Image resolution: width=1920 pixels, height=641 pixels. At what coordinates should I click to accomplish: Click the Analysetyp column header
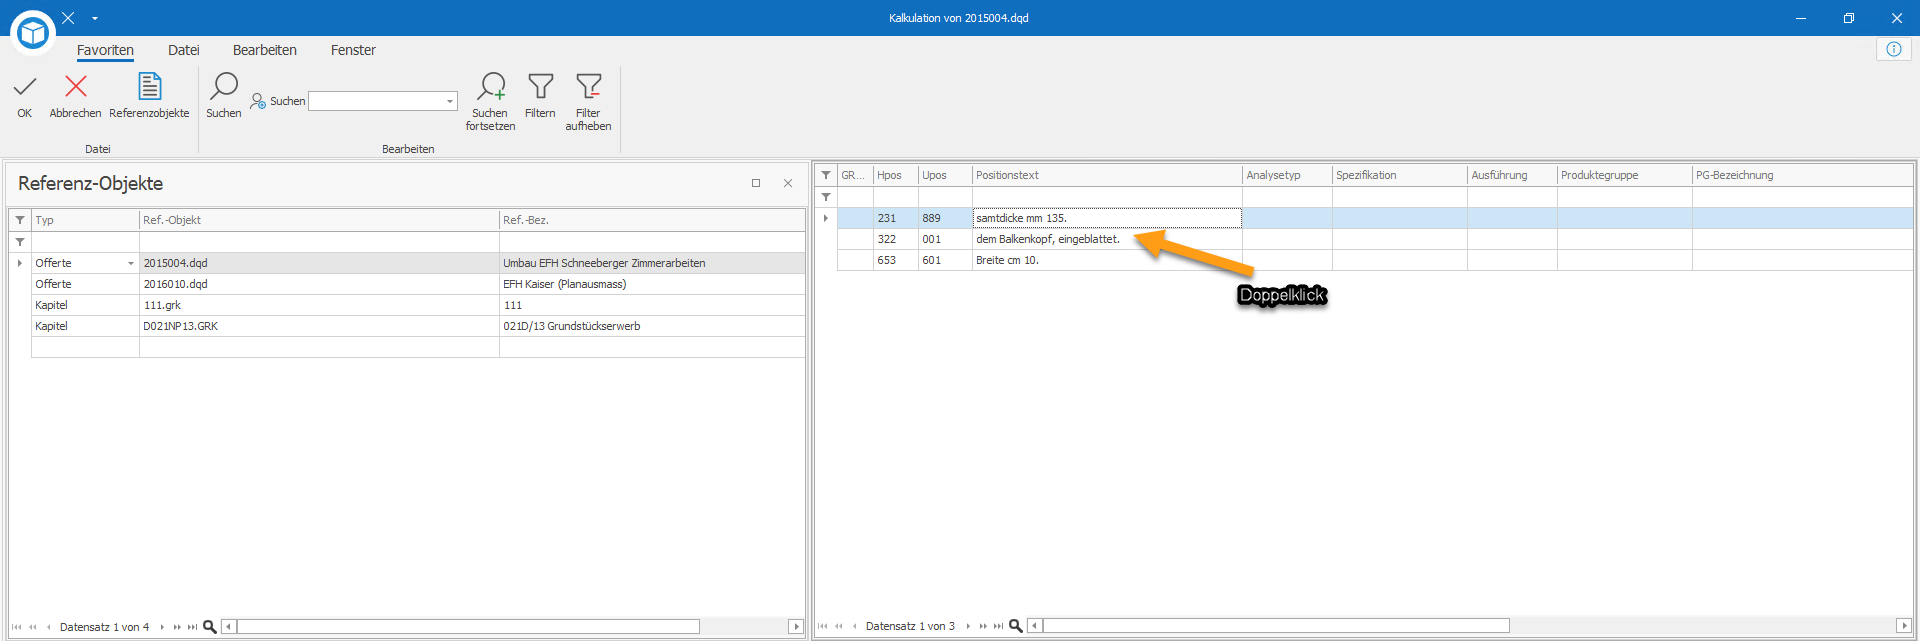coord(1287,175)
